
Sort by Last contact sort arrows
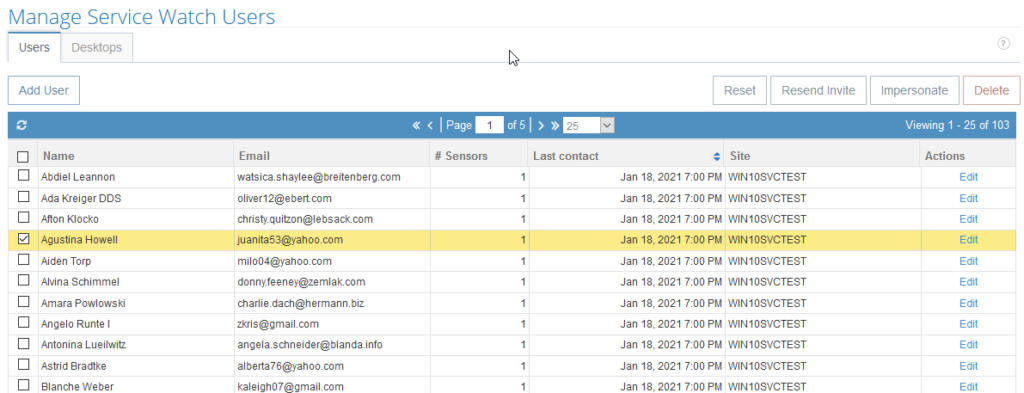716,157
